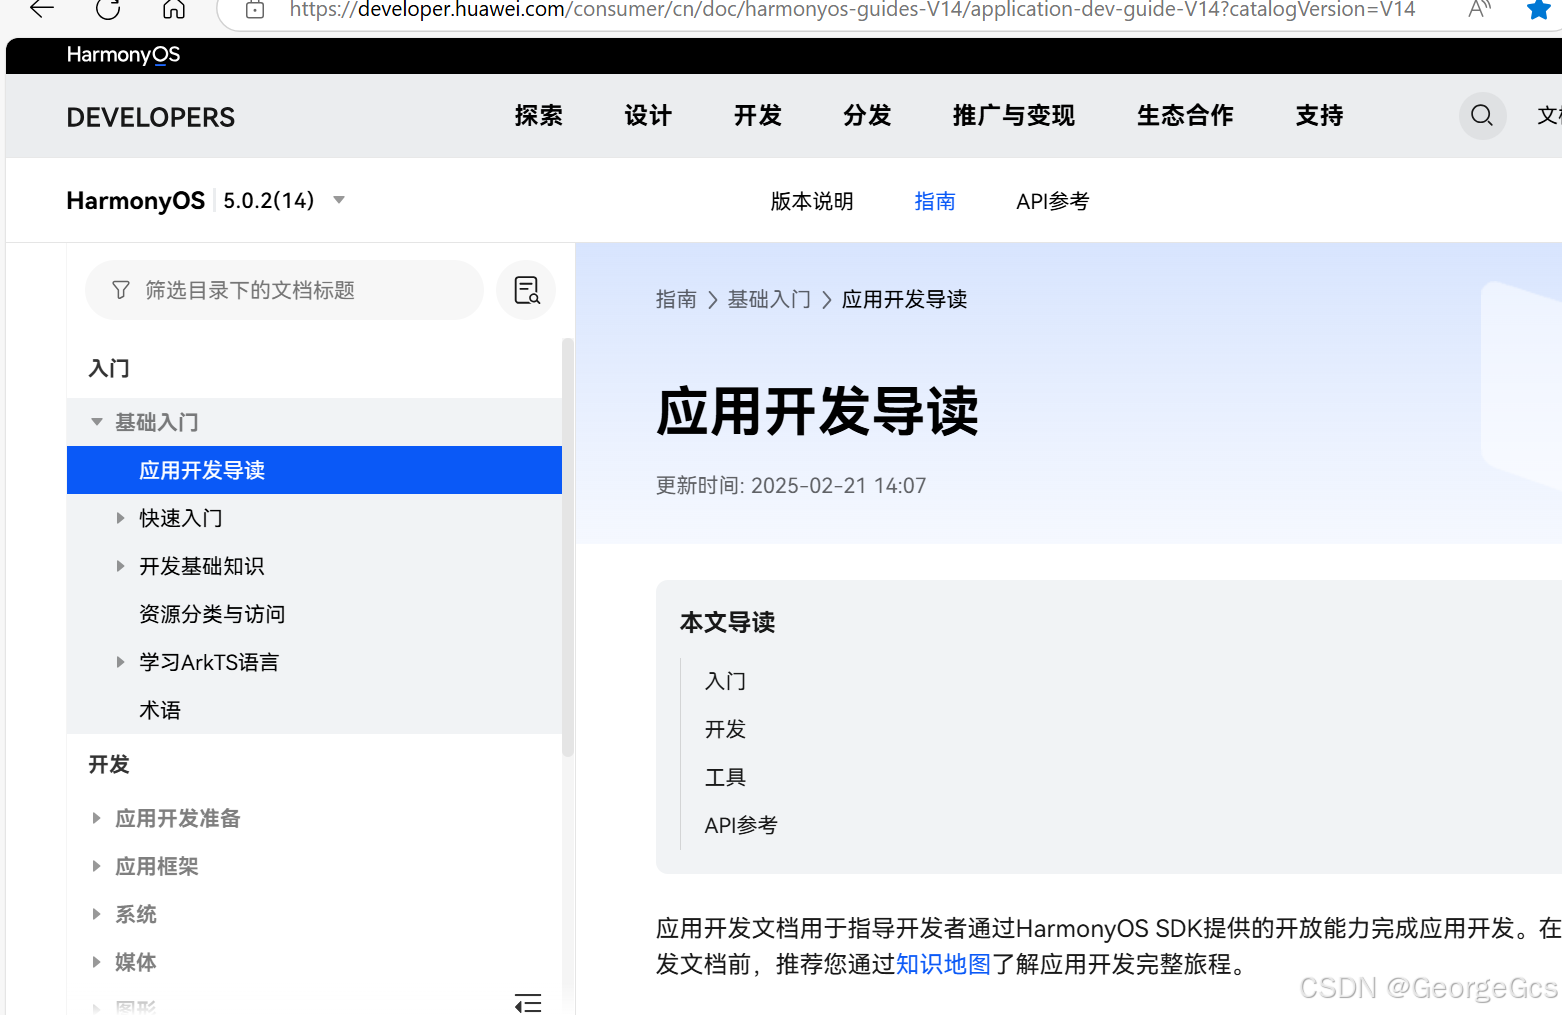Viewport: 1562px width, 1015px height.
Task: Collapse the 基础入门 section
Action: (x=96, y=421)
